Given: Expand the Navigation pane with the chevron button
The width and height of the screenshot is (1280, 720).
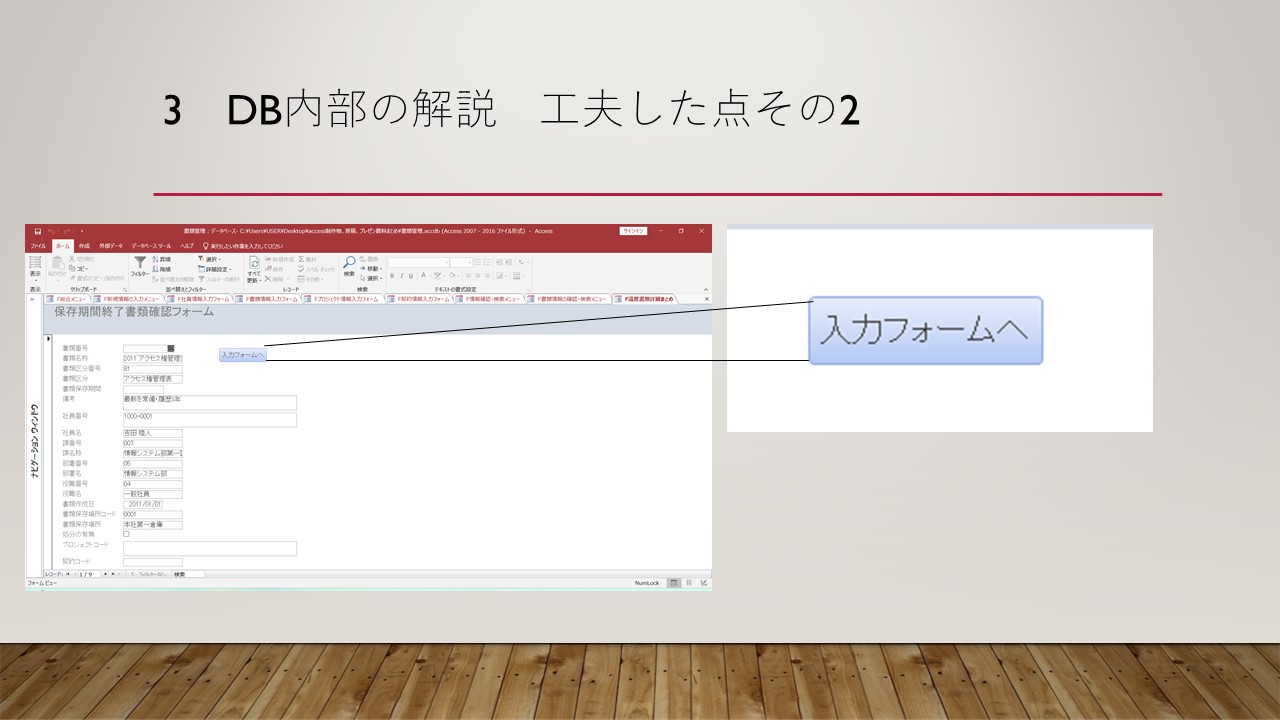Looking at the screenshot, I should point(33,298).
